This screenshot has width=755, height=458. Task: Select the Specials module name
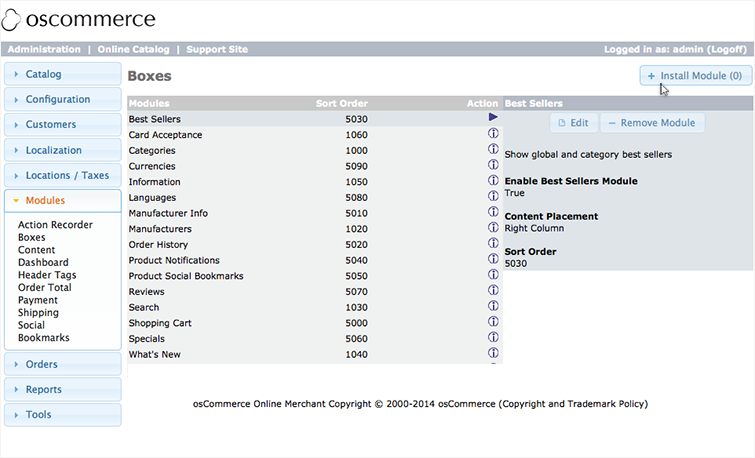click(146, 339)
